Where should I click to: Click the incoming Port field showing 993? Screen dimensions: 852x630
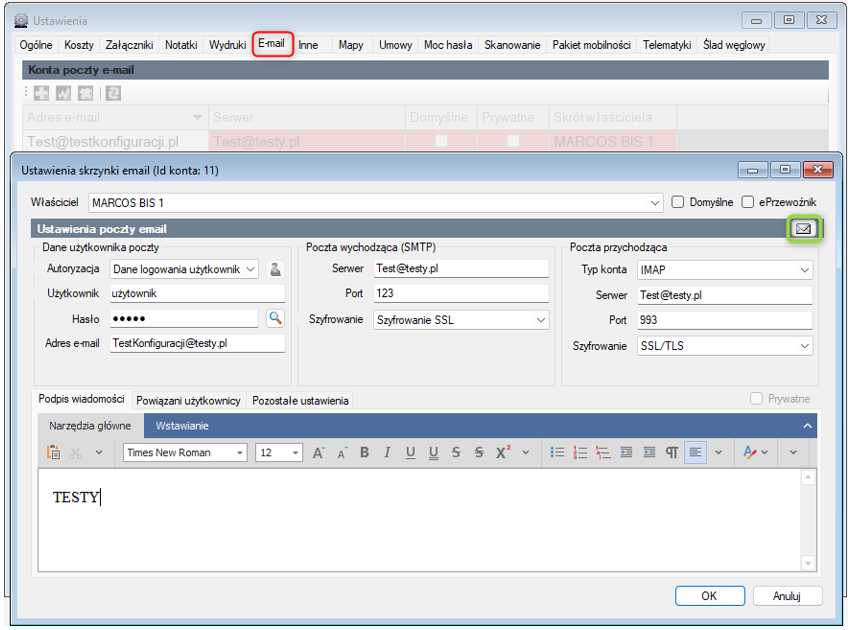click(725, 320)
